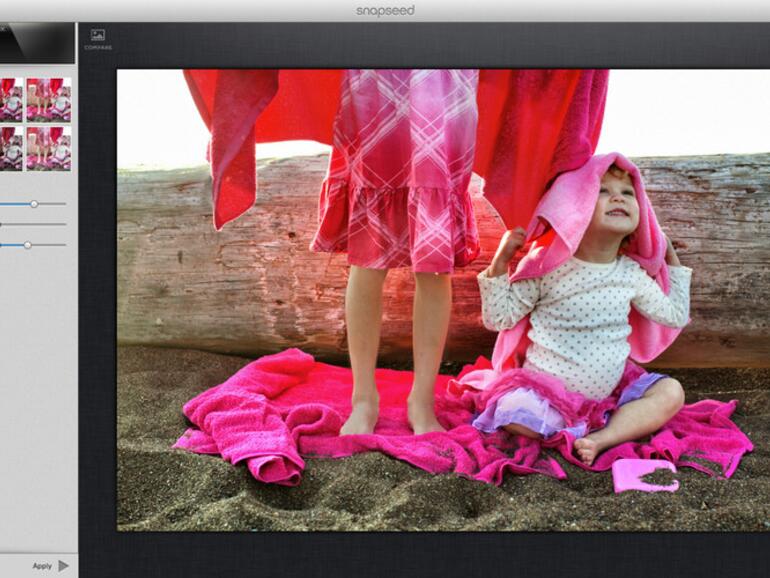Click the second slider's handle at left edge
Viewport: 770px width, 578px height.
[x=2, y=224]
